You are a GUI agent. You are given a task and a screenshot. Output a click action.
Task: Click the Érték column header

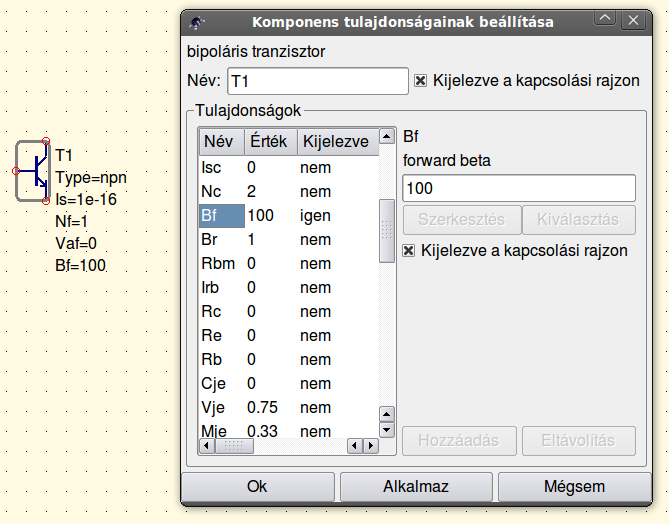pos(268,142)
